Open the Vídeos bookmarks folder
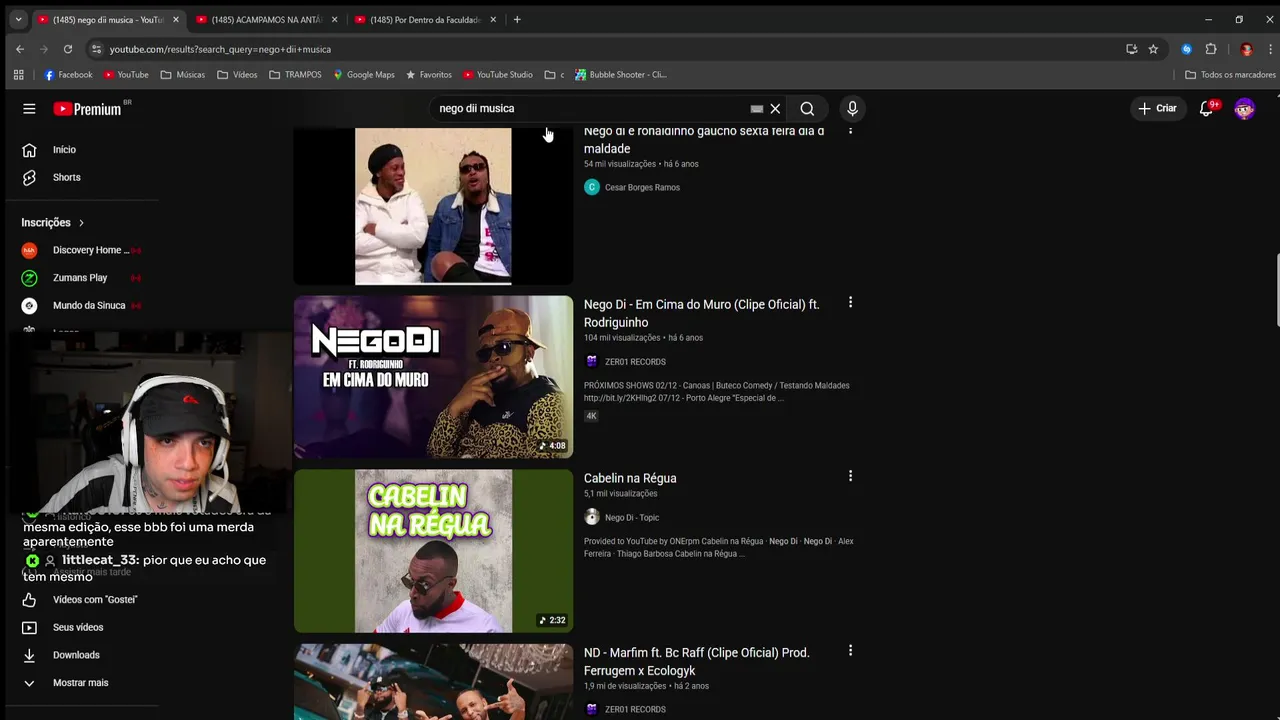 pos(237,74)
